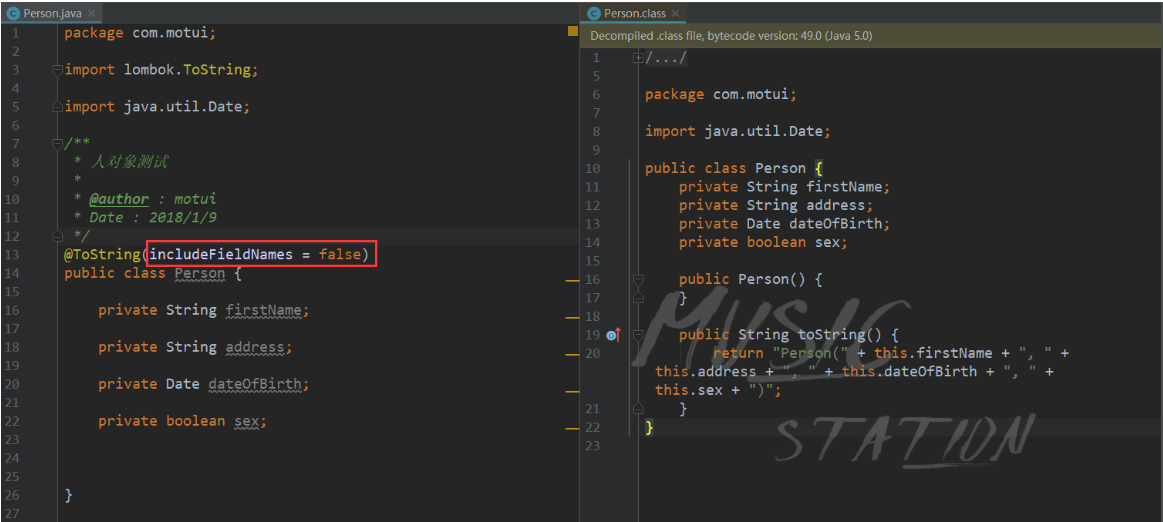1163x522 pixels.
Task: Click the dateOfBirth field in Person.java
Action: (255, 384)
